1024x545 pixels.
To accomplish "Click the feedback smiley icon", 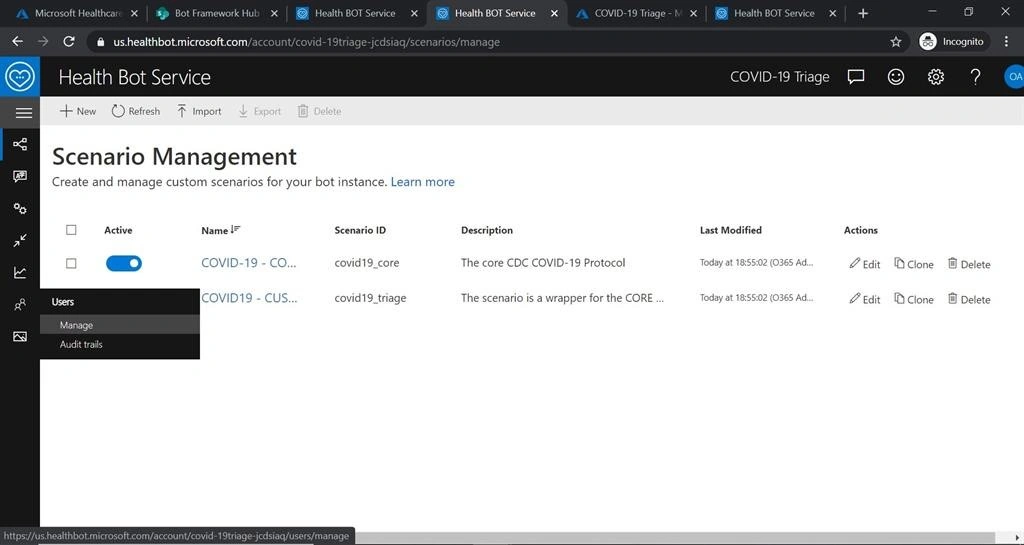I will click(896, 77).
